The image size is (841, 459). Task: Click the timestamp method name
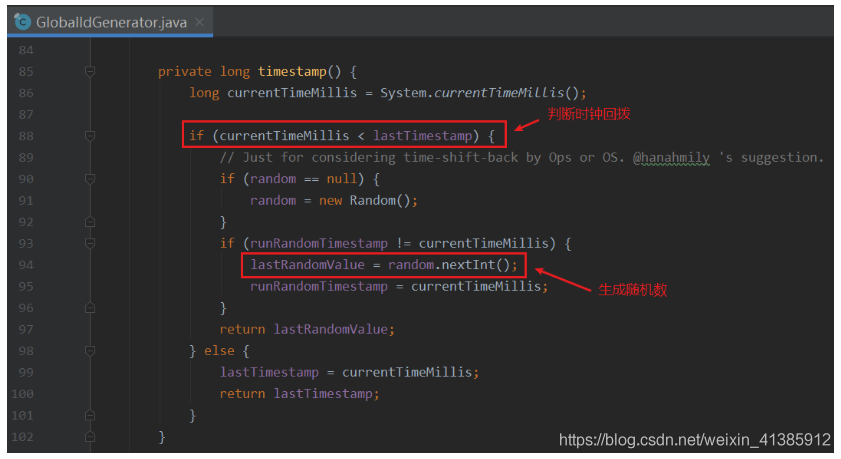pos(292,71)
